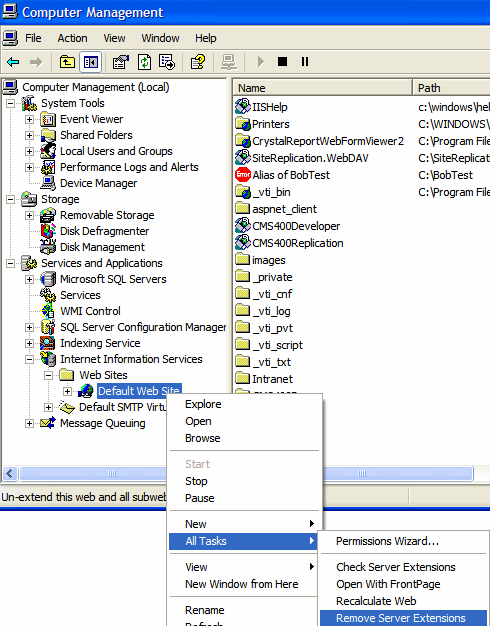Click the Services gear icon

(x=48, y=295)
